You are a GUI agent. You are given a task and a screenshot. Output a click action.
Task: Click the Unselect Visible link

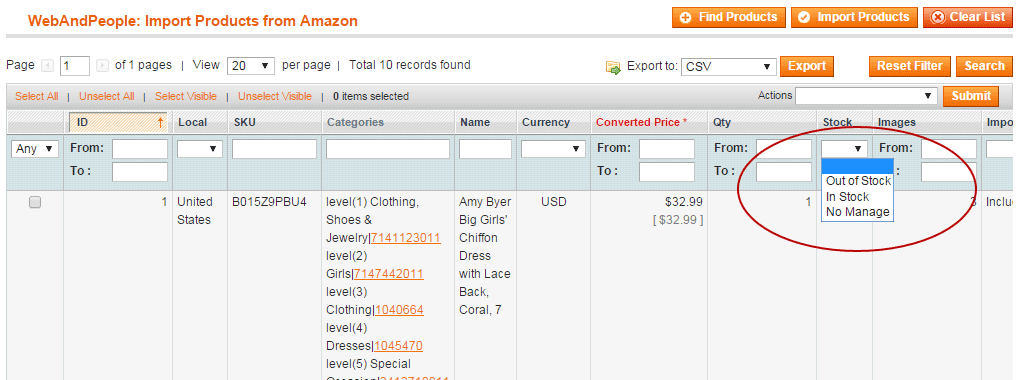[x=275, y=96]
